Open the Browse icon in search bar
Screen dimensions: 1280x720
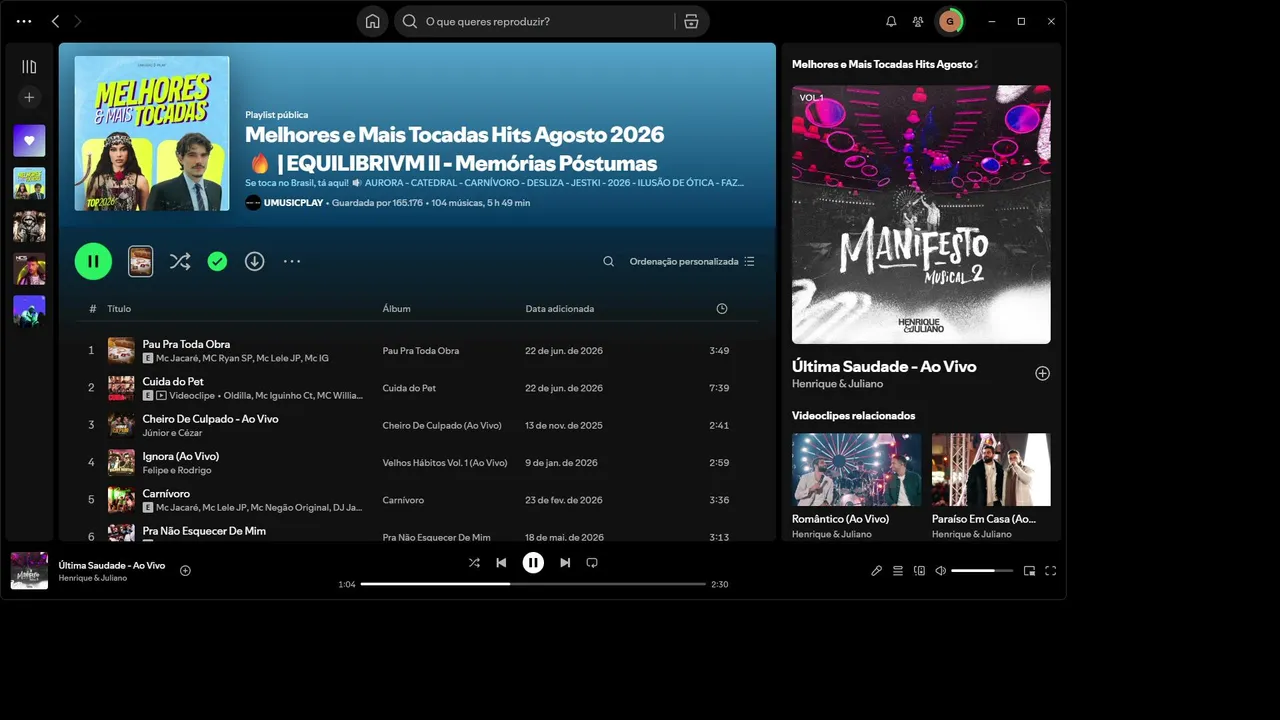pyautogui.click(x=691, y=21)
